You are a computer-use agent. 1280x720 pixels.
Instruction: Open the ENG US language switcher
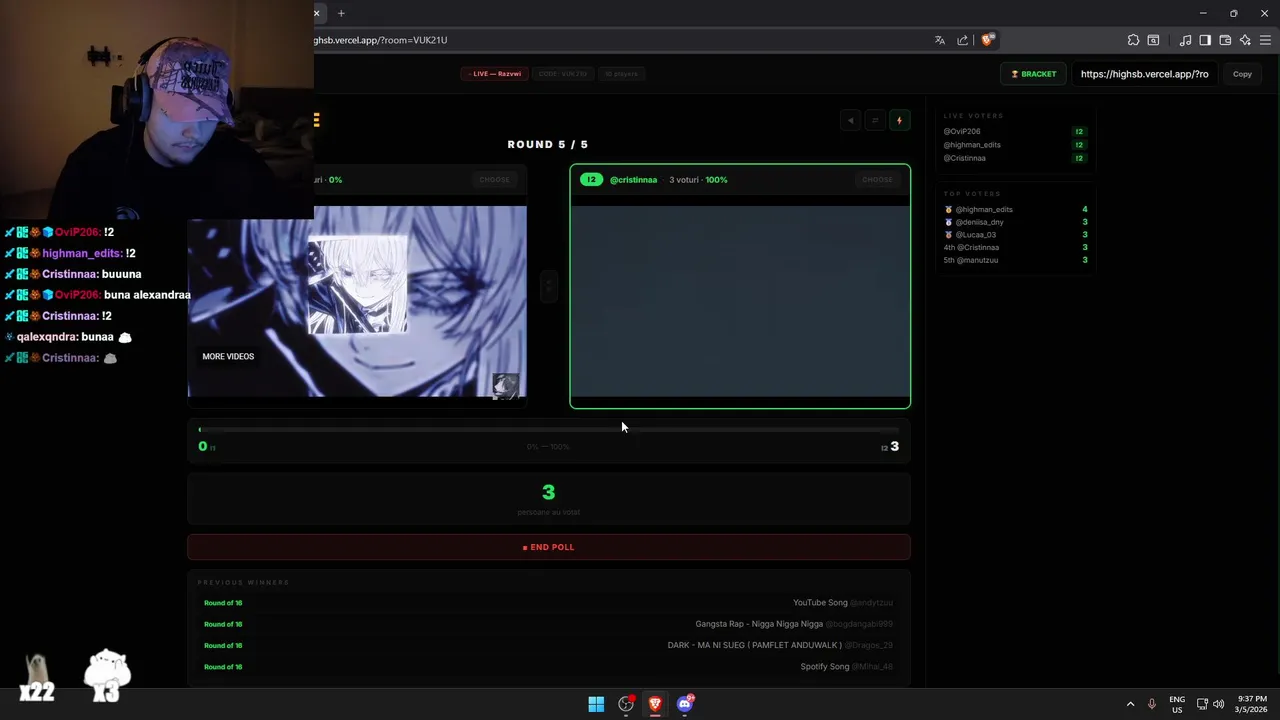[1177, 704]
